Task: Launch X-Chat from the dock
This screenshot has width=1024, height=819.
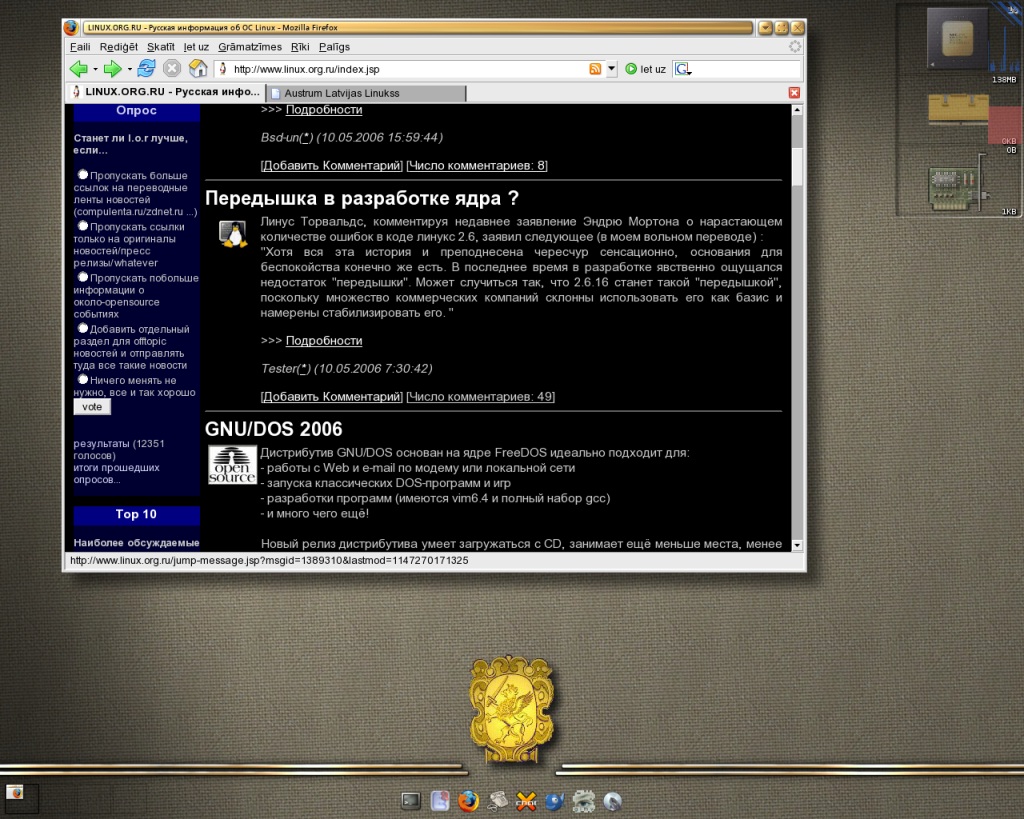Action: (526, 801)
